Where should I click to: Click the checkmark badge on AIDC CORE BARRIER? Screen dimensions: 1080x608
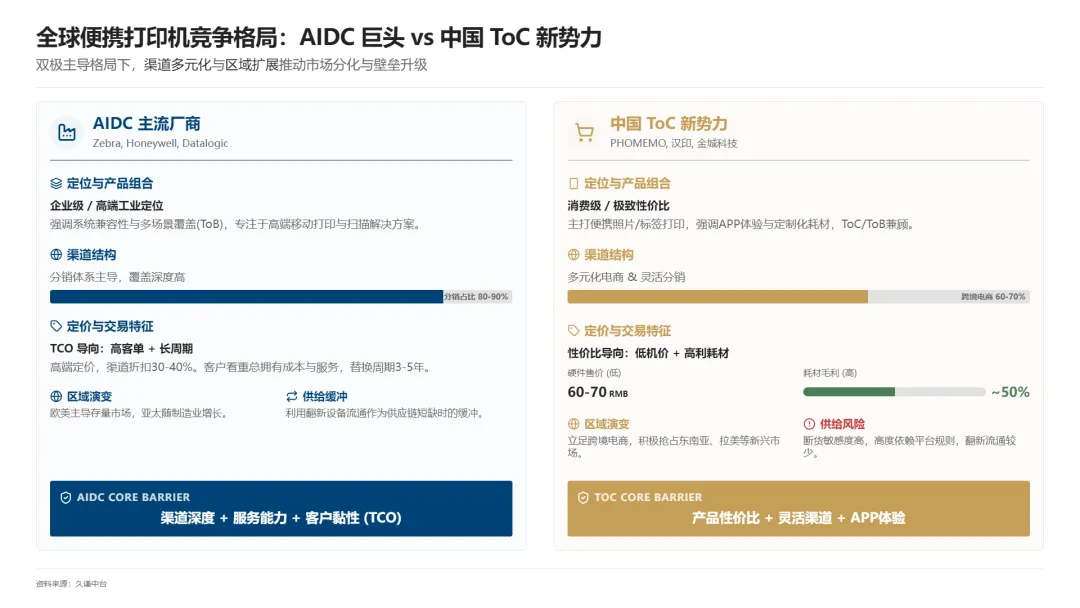pyautogui.click(x=65, y=497)
